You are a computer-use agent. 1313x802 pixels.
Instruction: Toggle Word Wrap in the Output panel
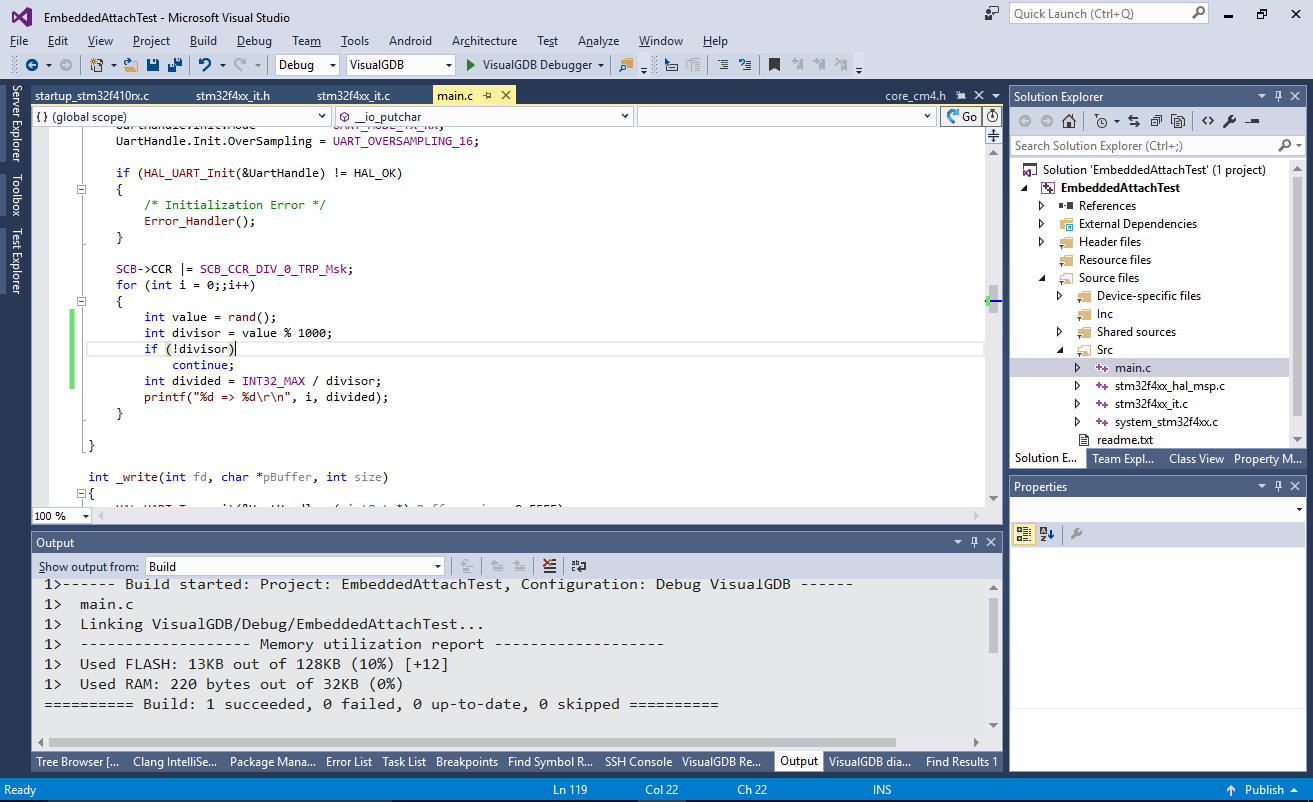point(580,566)
